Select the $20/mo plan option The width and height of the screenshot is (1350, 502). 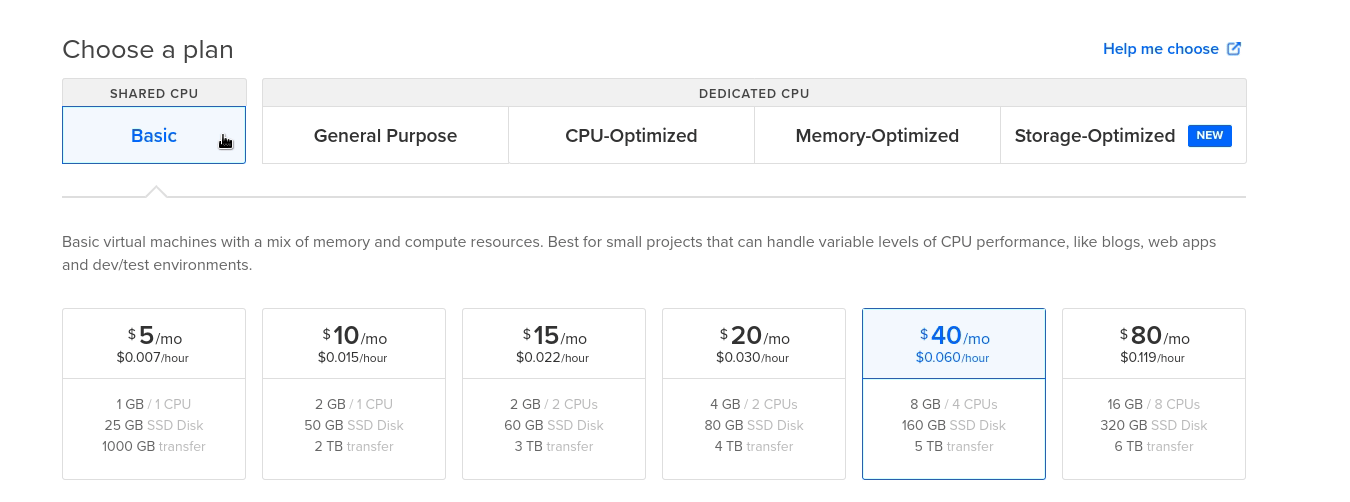click(754, 344)
